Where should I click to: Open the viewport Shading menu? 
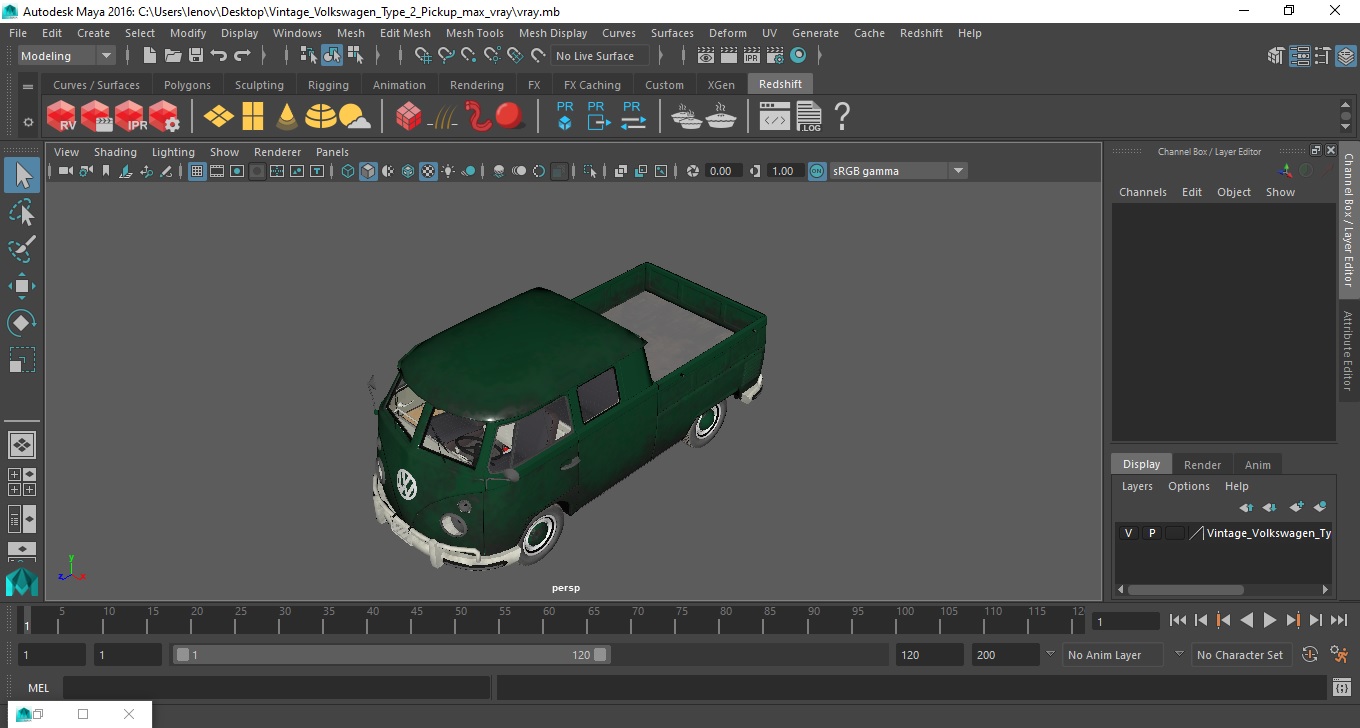pyautogui.click(x=115, y=152)
